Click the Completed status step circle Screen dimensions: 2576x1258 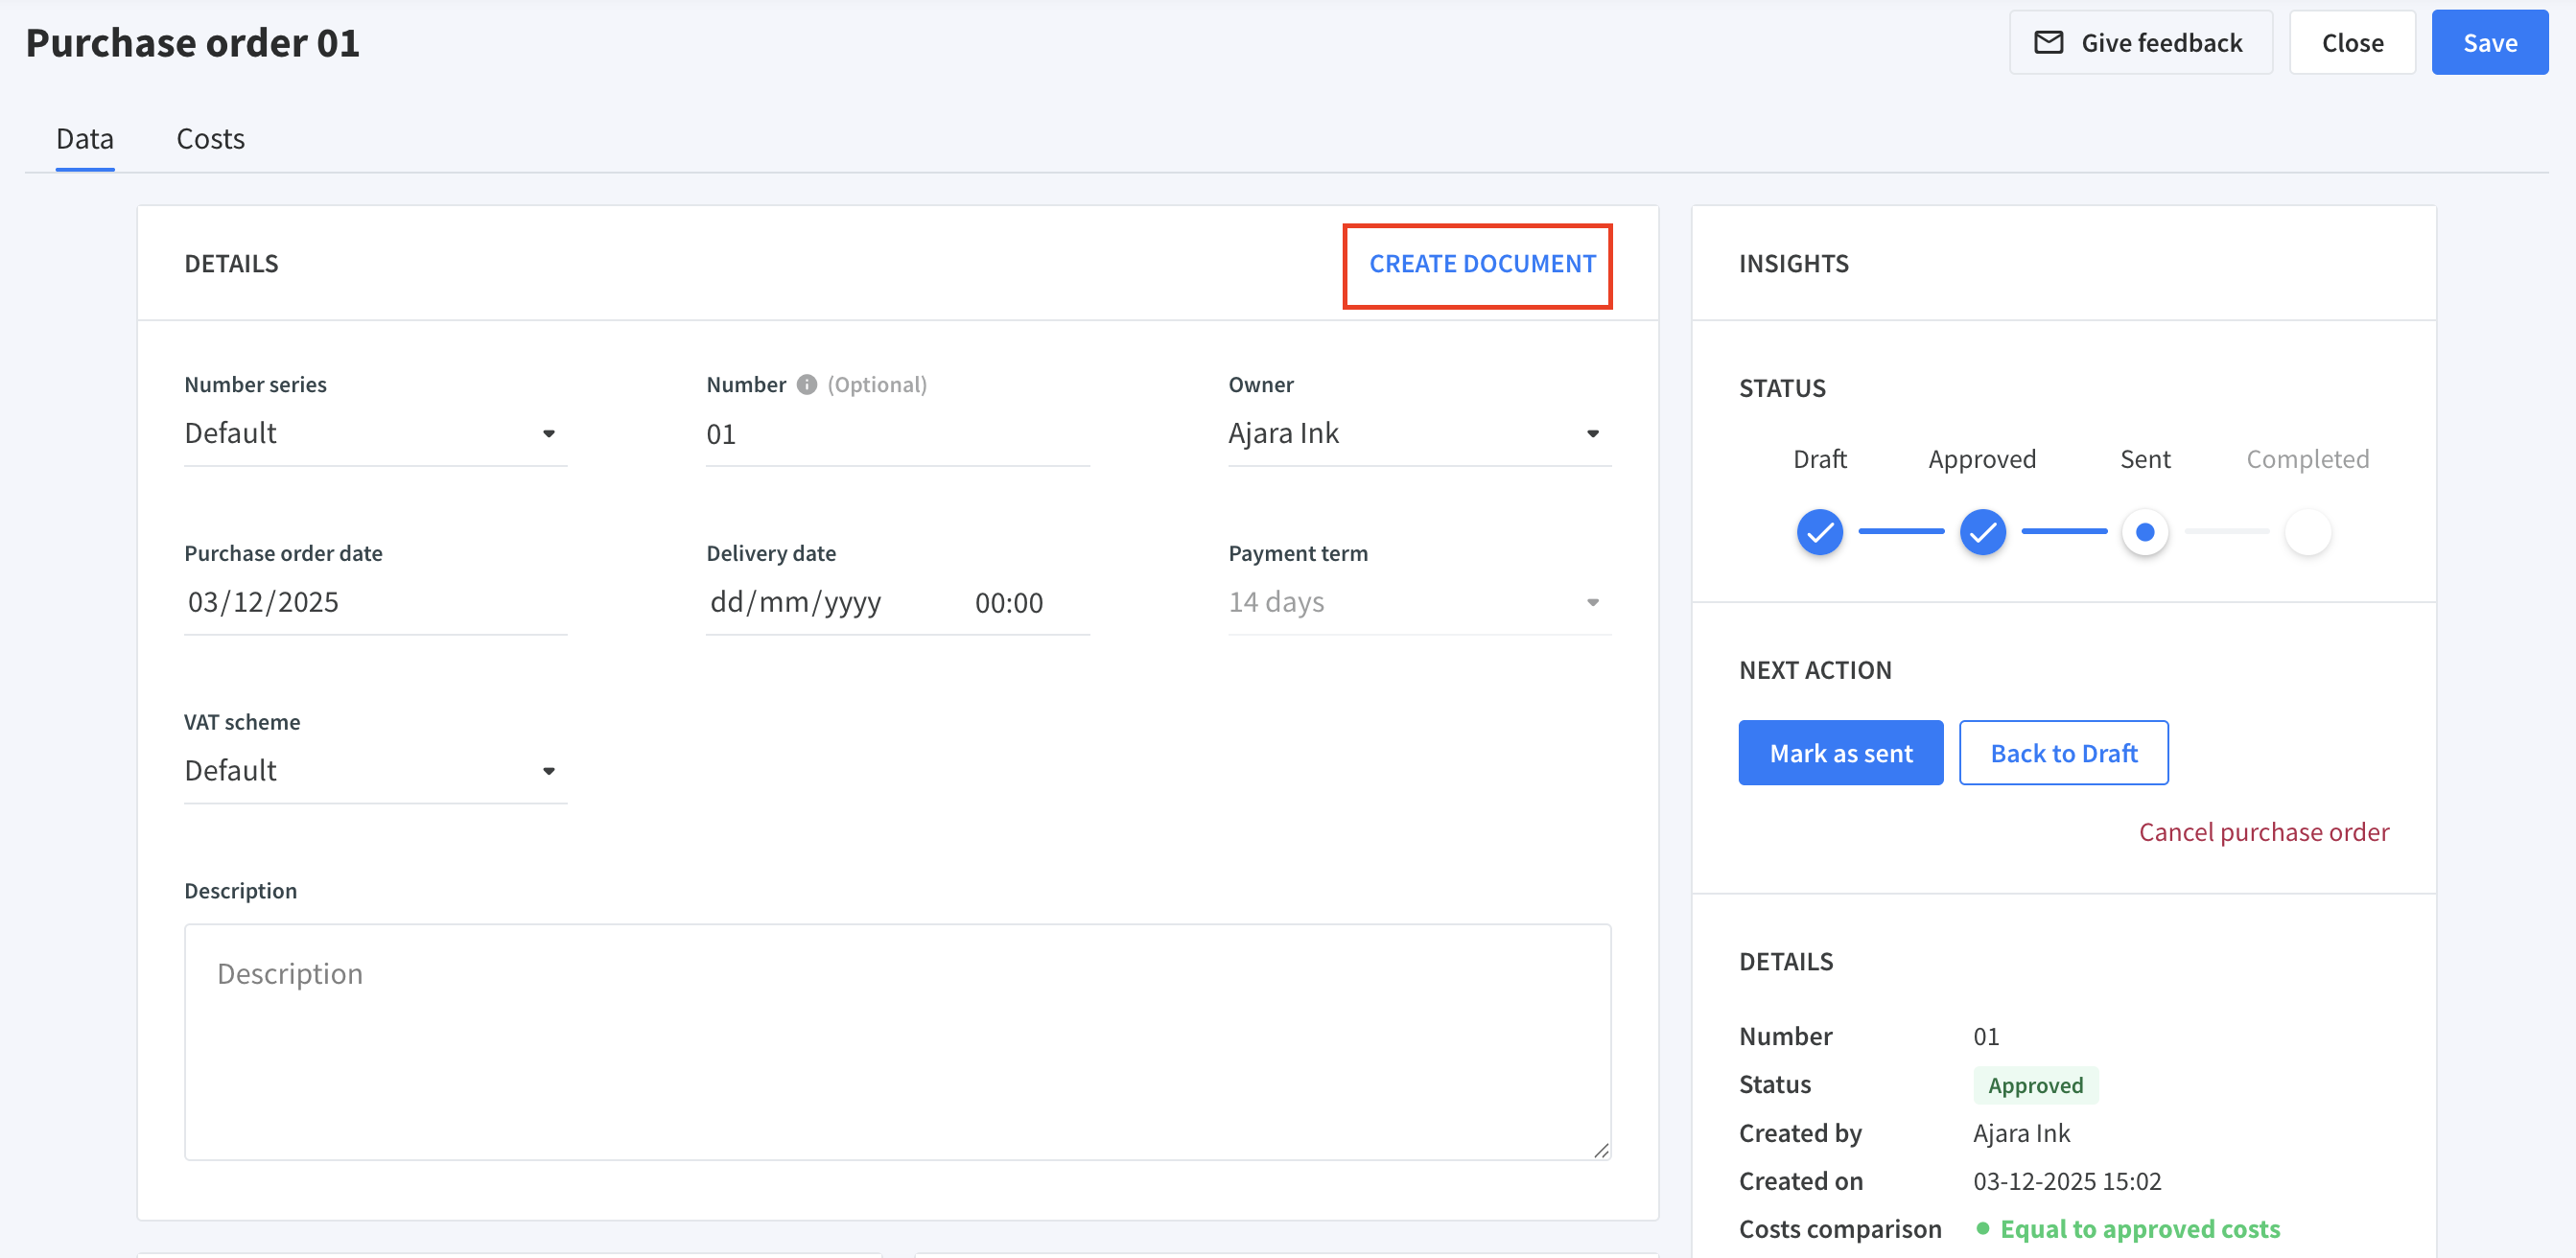2308,532
